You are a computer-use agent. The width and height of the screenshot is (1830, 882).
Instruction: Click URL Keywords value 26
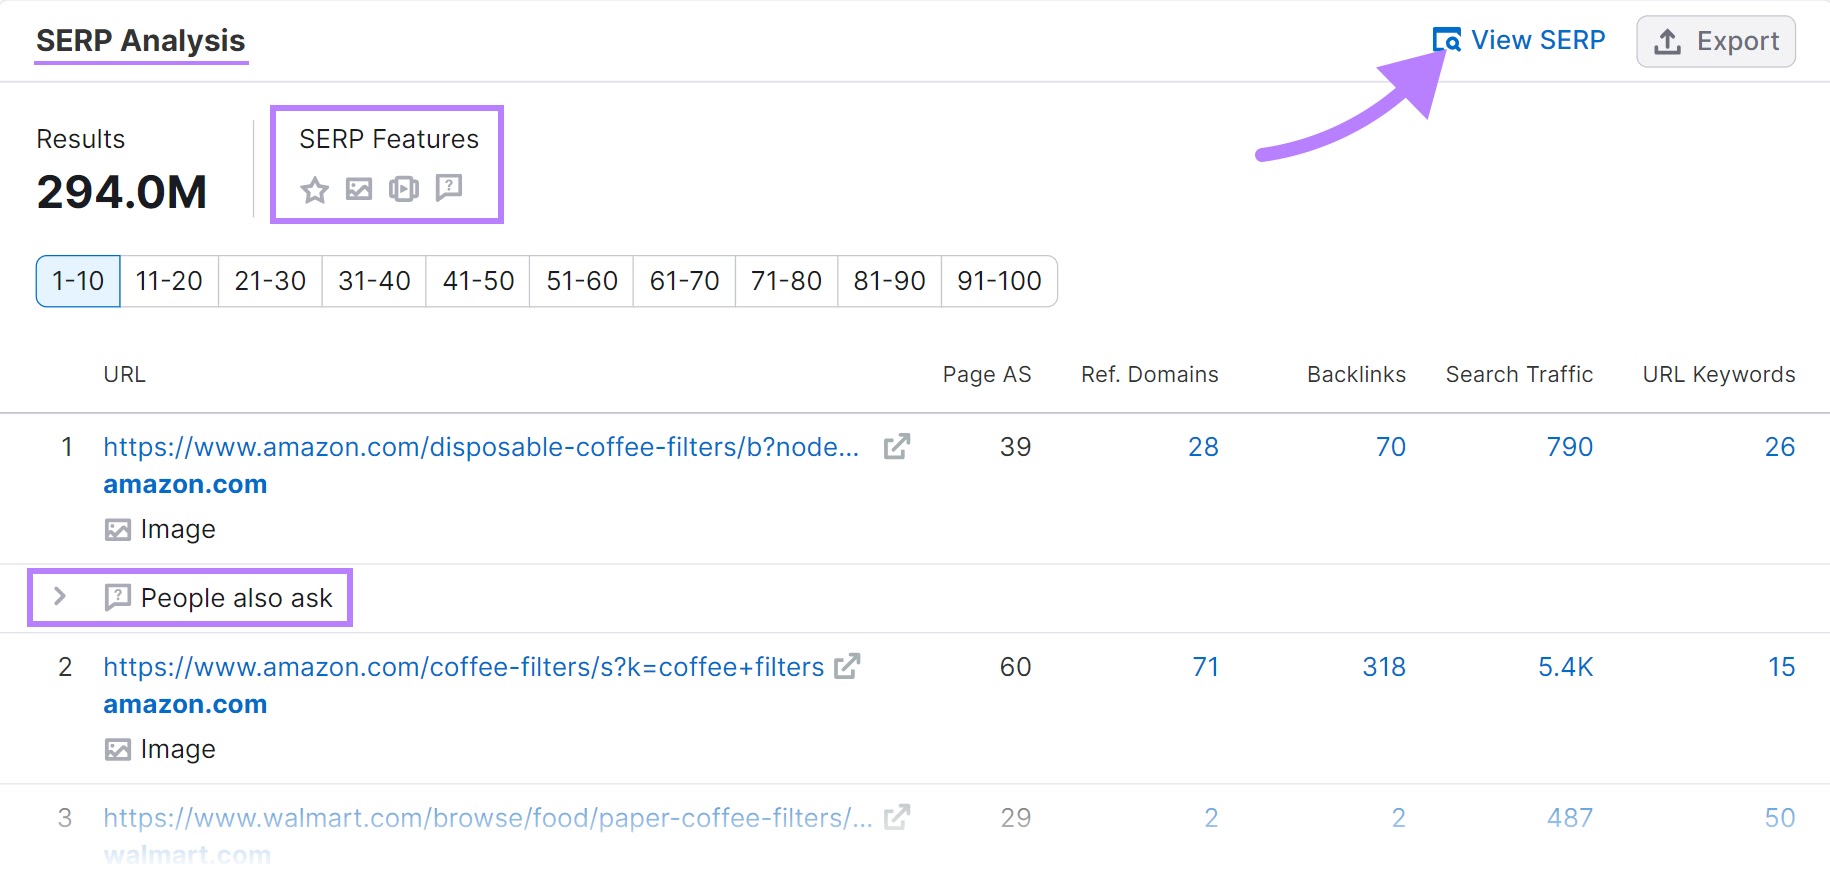click(1780, 447)
